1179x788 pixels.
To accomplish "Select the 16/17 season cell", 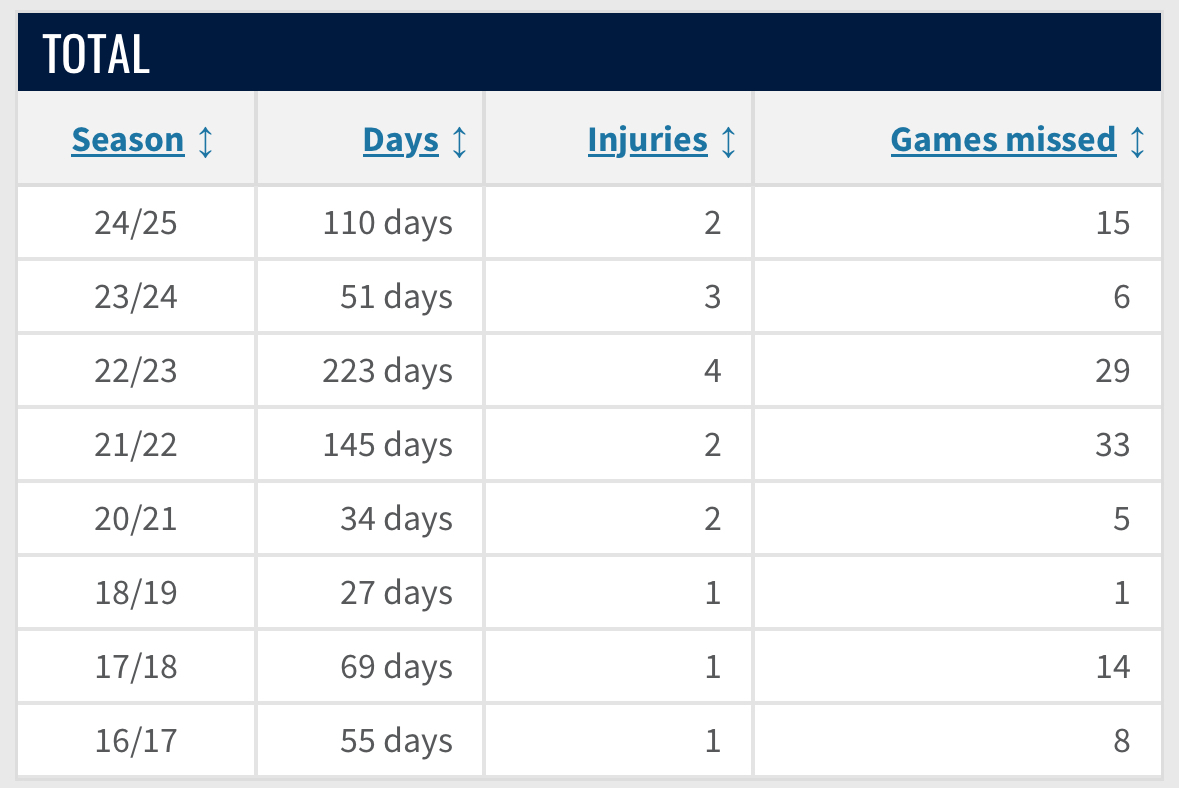I will click(x=136, y=741).
